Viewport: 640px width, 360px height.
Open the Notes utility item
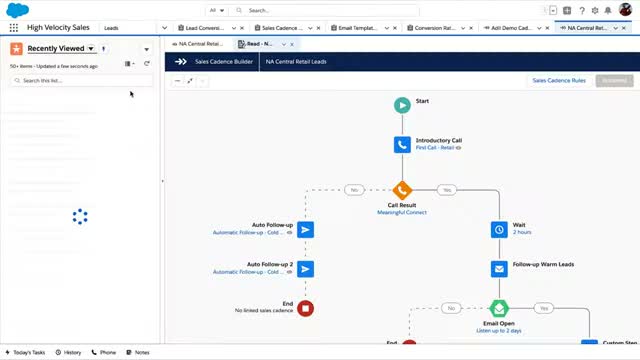(x=138, y=352)
